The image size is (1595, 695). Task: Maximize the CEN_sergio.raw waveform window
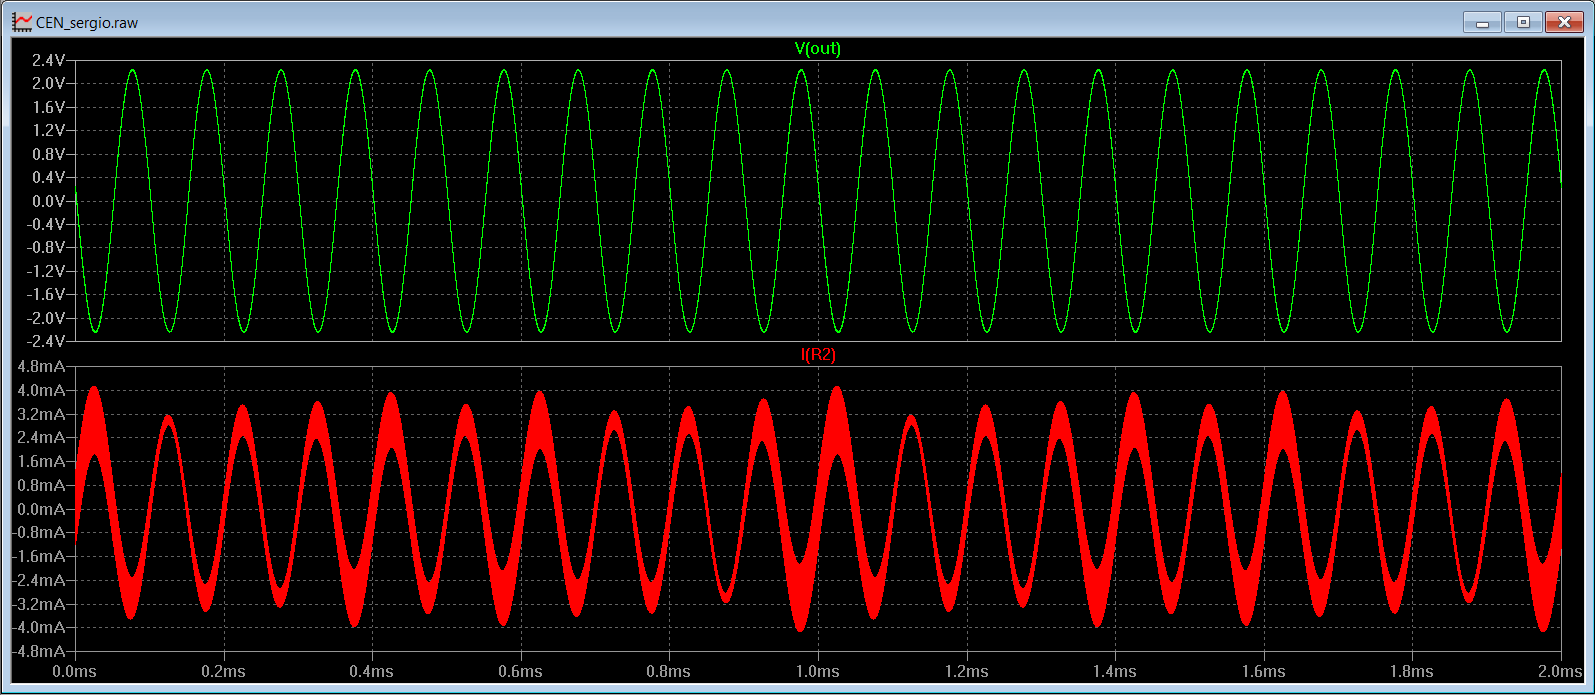tap(1523, 22)
